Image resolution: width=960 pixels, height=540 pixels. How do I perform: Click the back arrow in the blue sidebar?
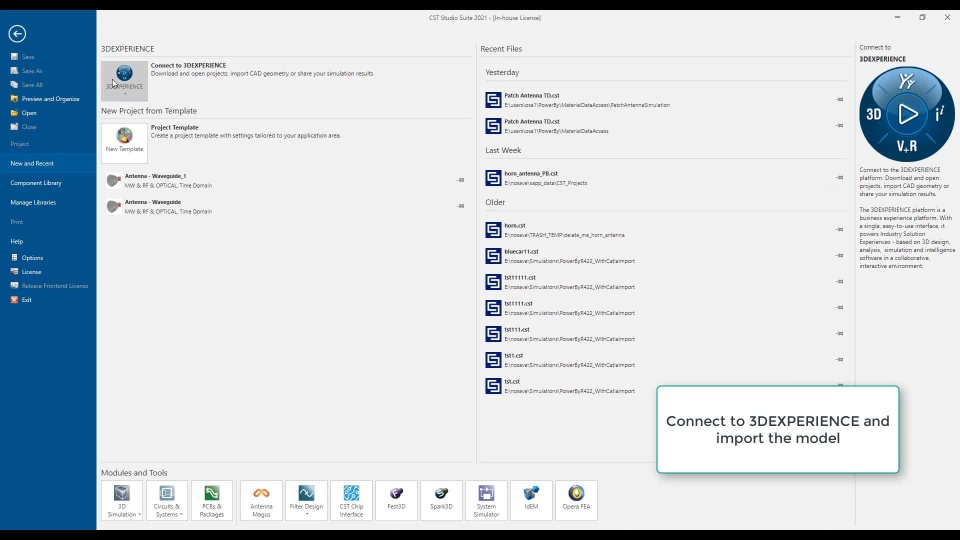17,34
